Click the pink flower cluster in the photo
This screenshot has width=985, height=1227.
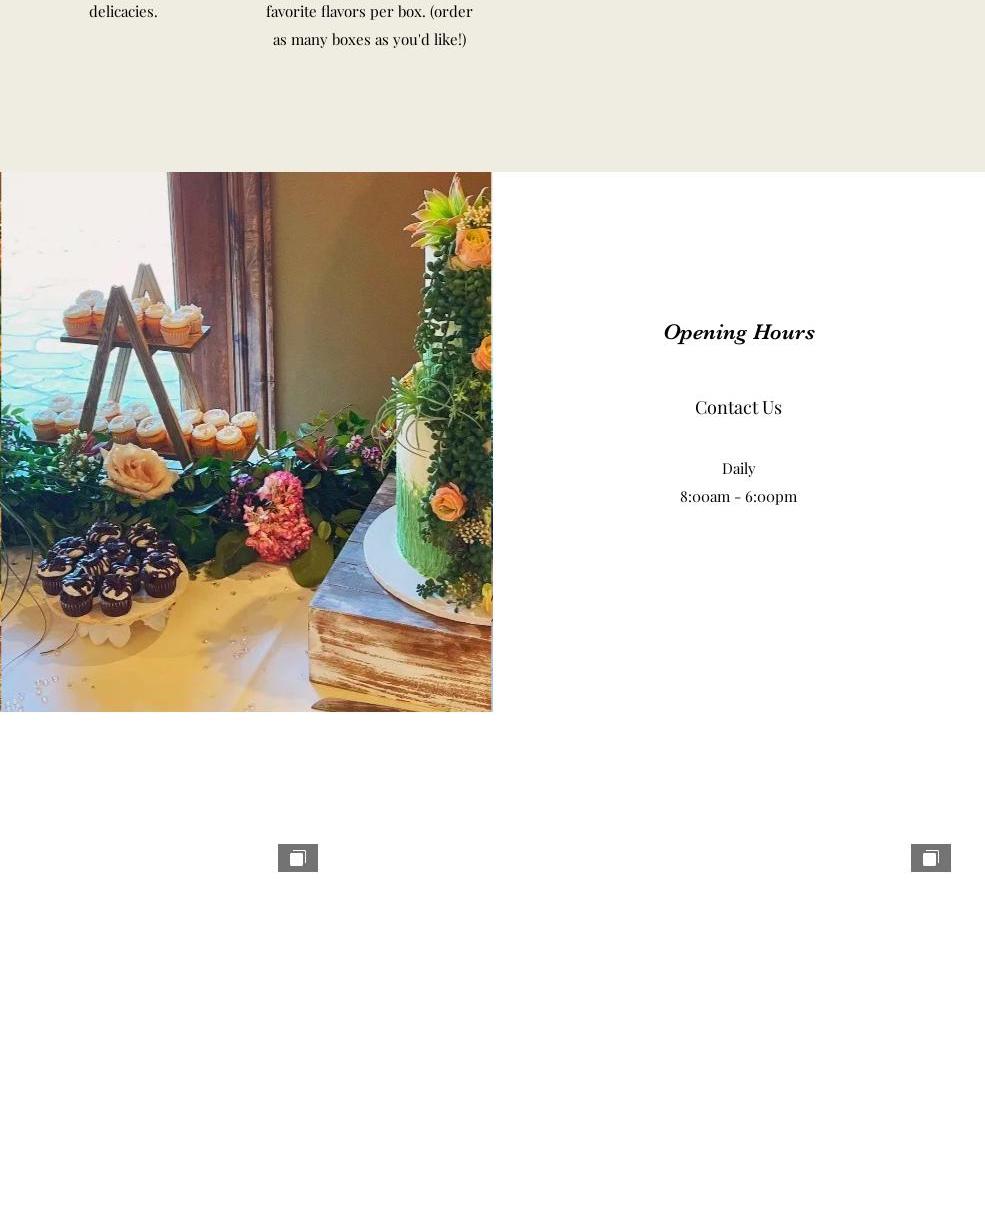pos(279,515)
